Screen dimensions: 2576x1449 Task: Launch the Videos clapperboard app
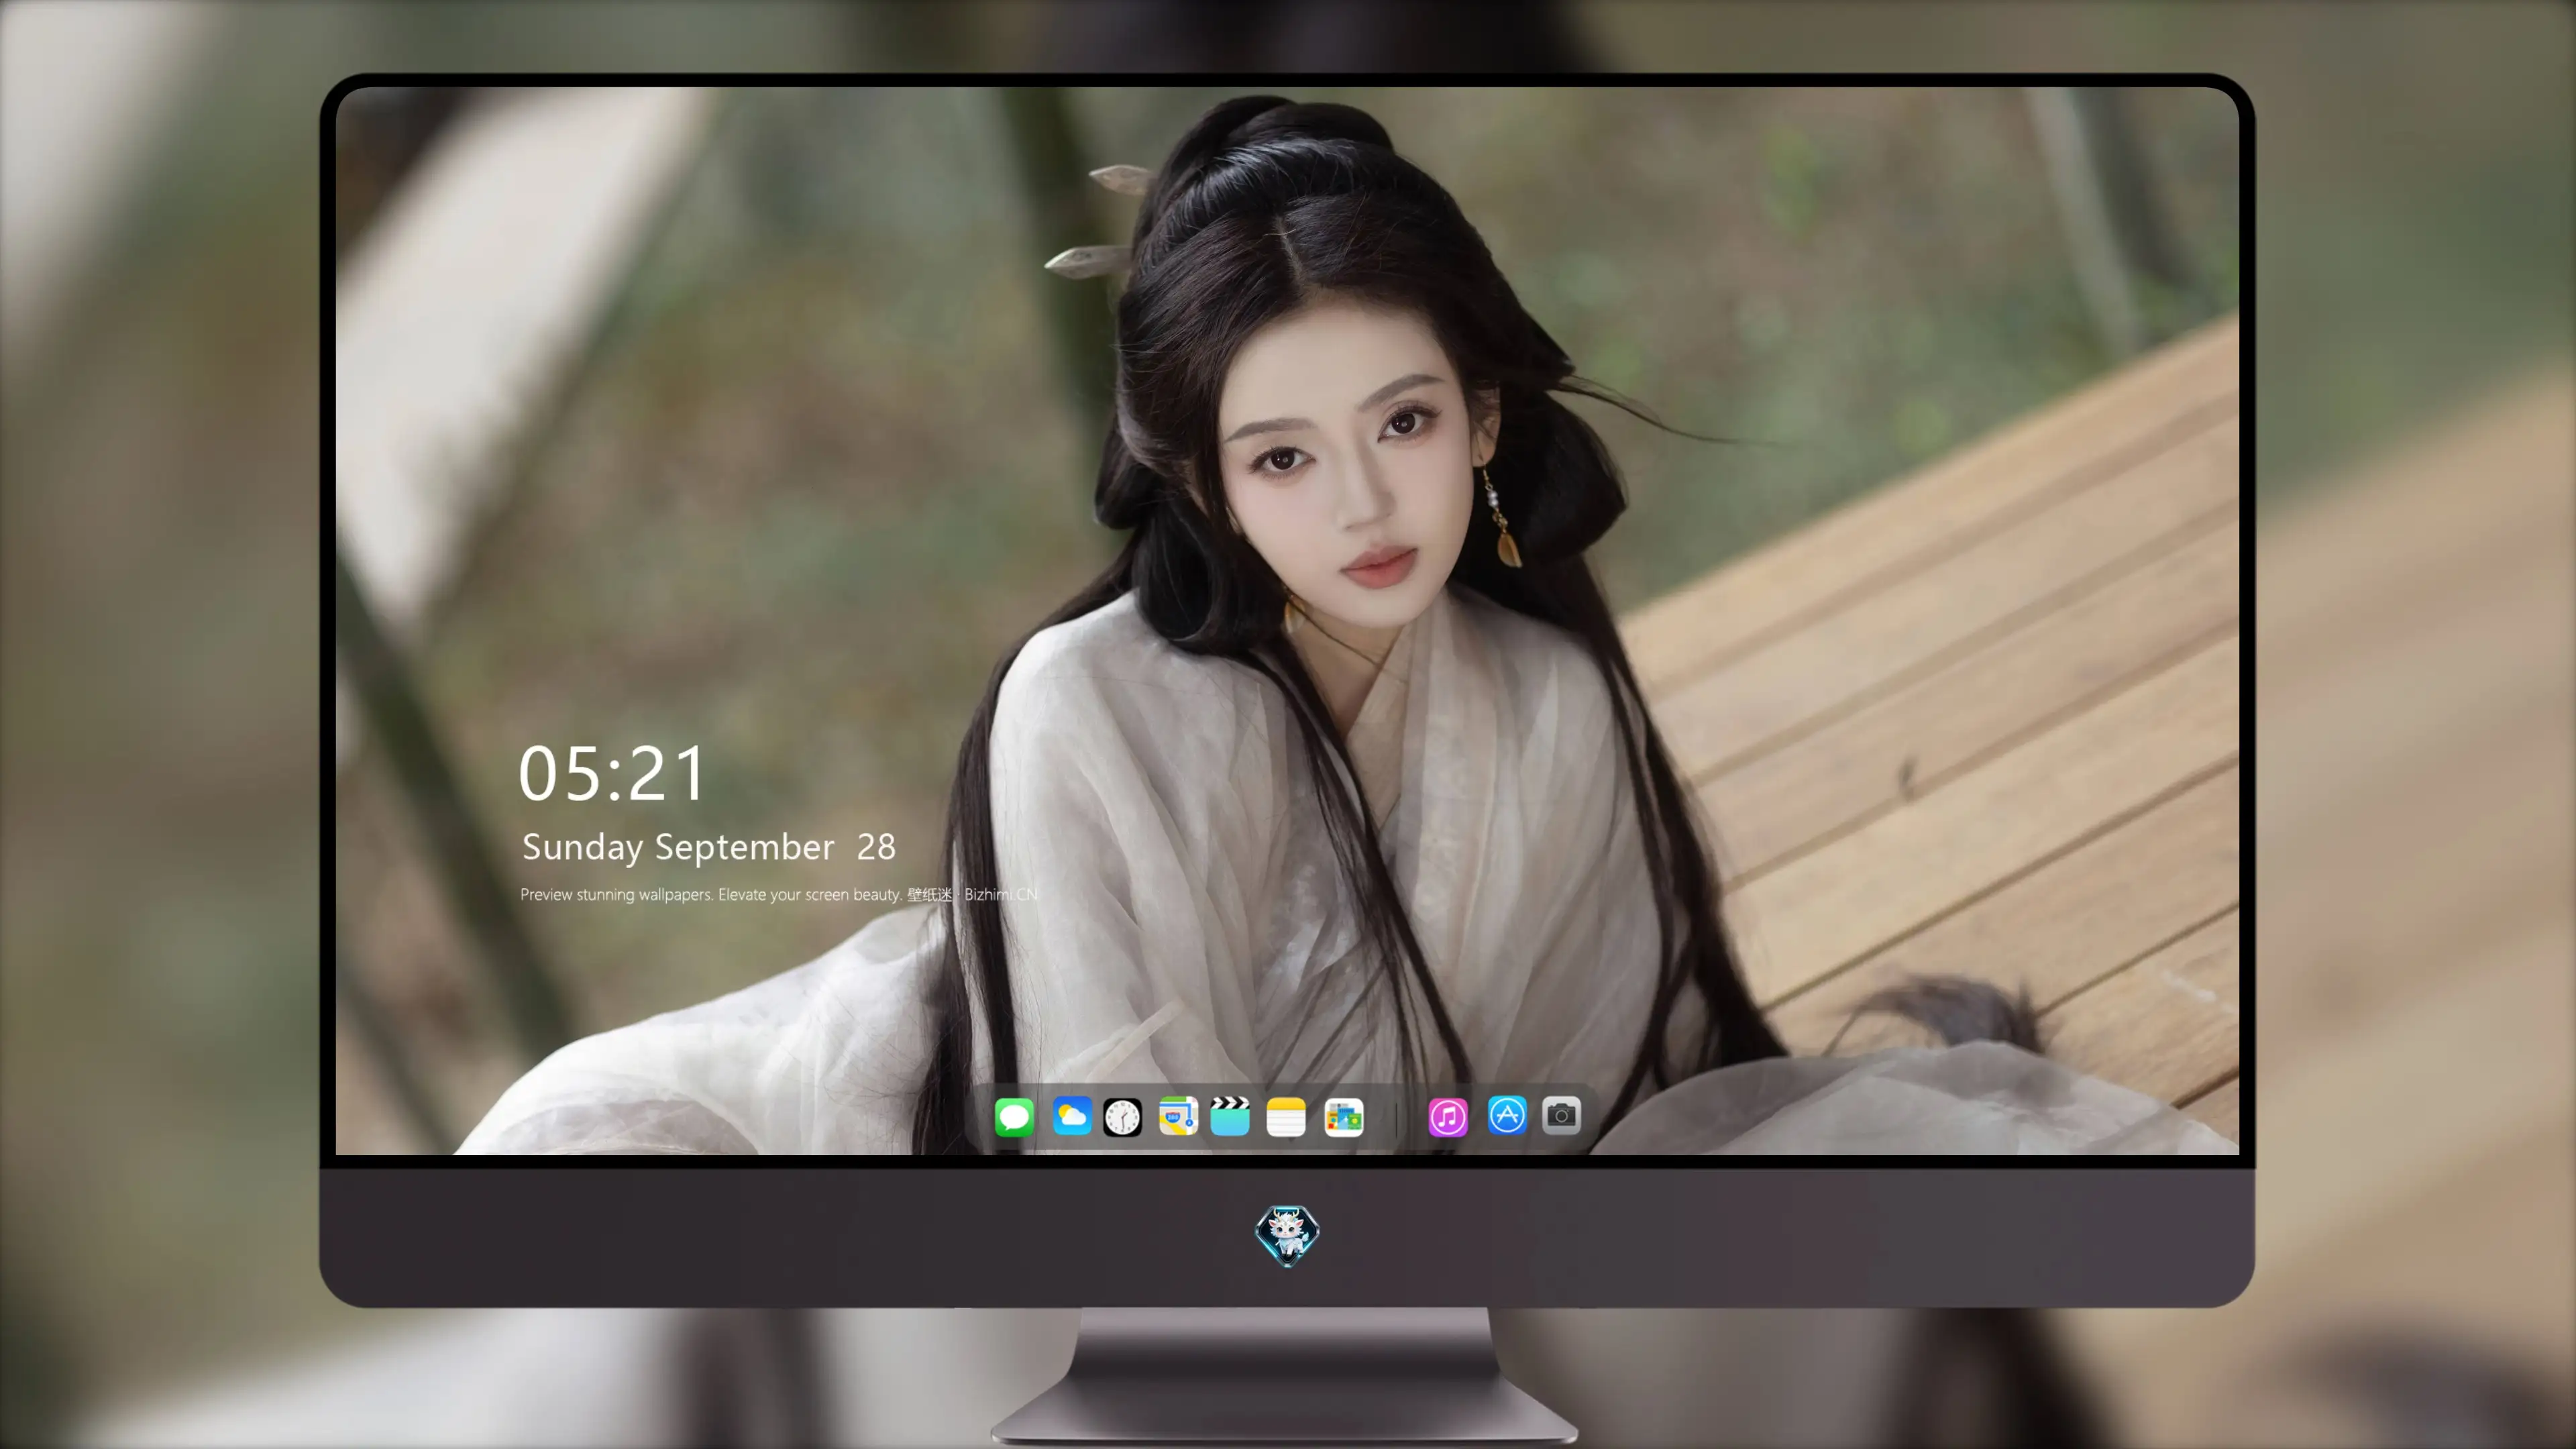pyautogui.click(x=1230, y=1116)
